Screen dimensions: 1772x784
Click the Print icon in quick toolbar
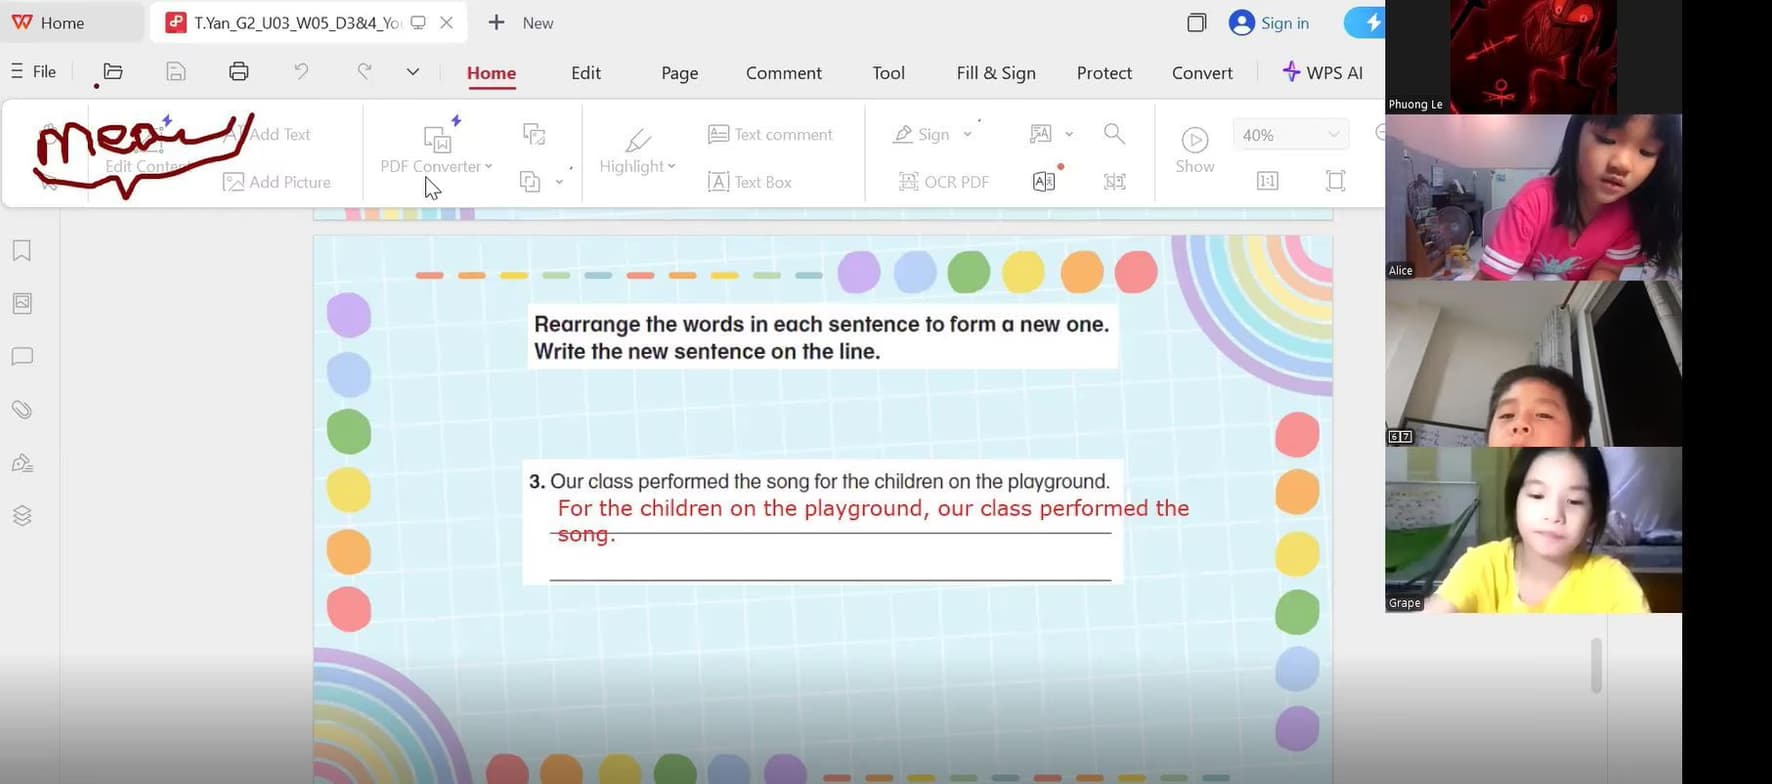coord(238,72)
